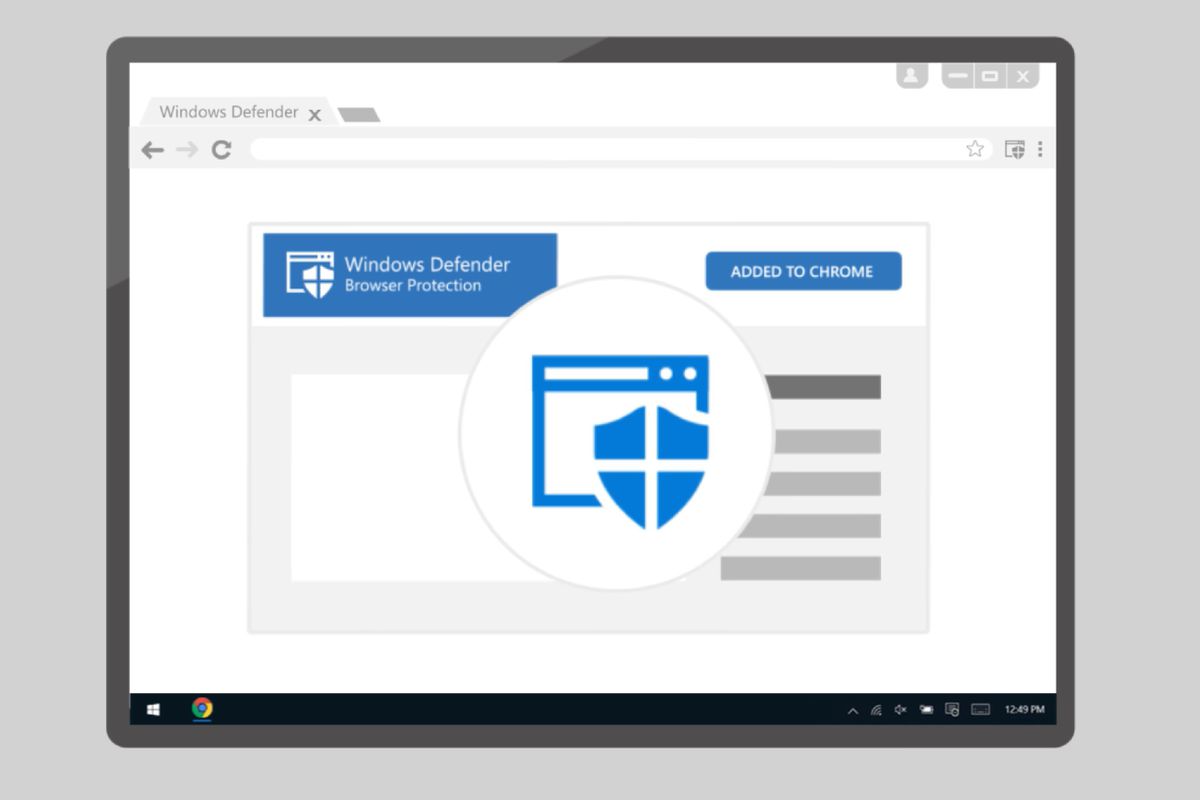Click inside the address bar
1200x800 pixels.
click(600, 148)
